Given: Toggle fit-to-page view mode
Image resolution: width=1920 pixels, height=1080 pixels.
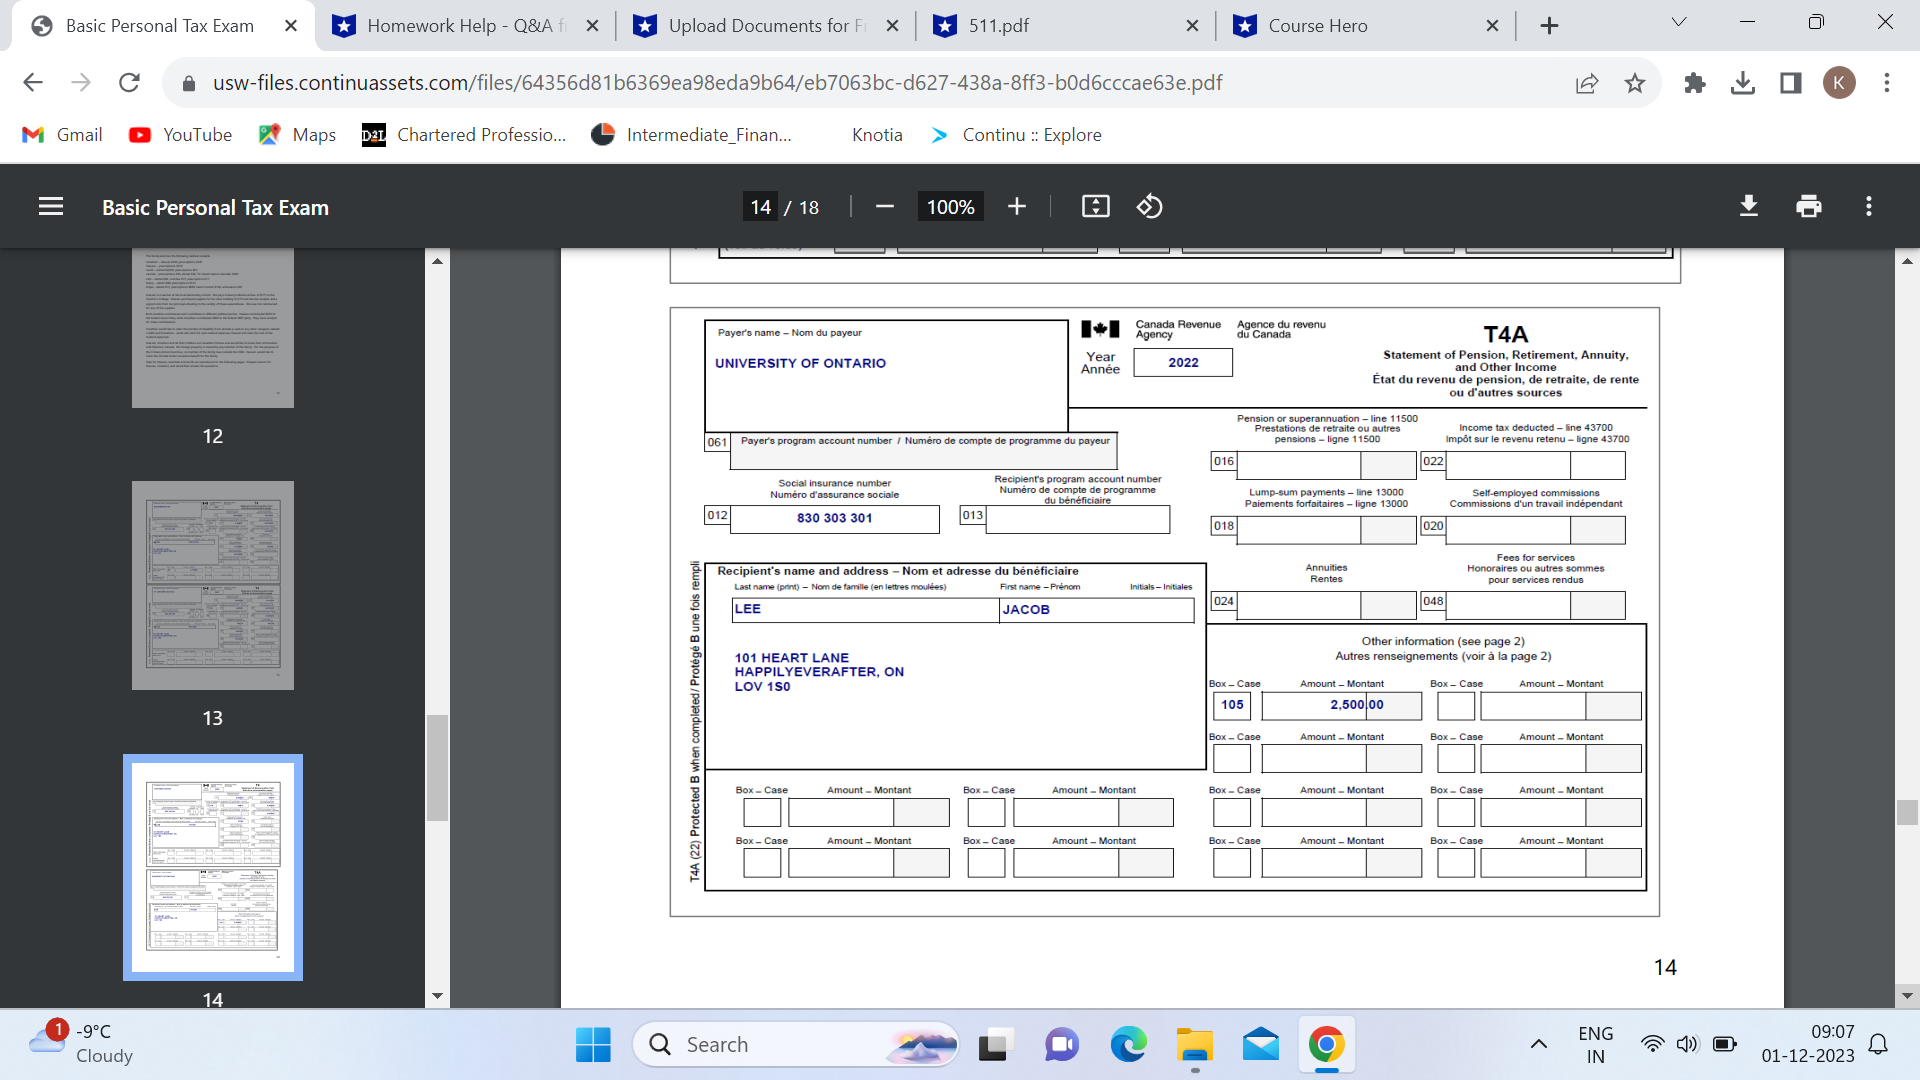Looking at the screenshot, I should pyautogui.click(x=1095, y=206).
